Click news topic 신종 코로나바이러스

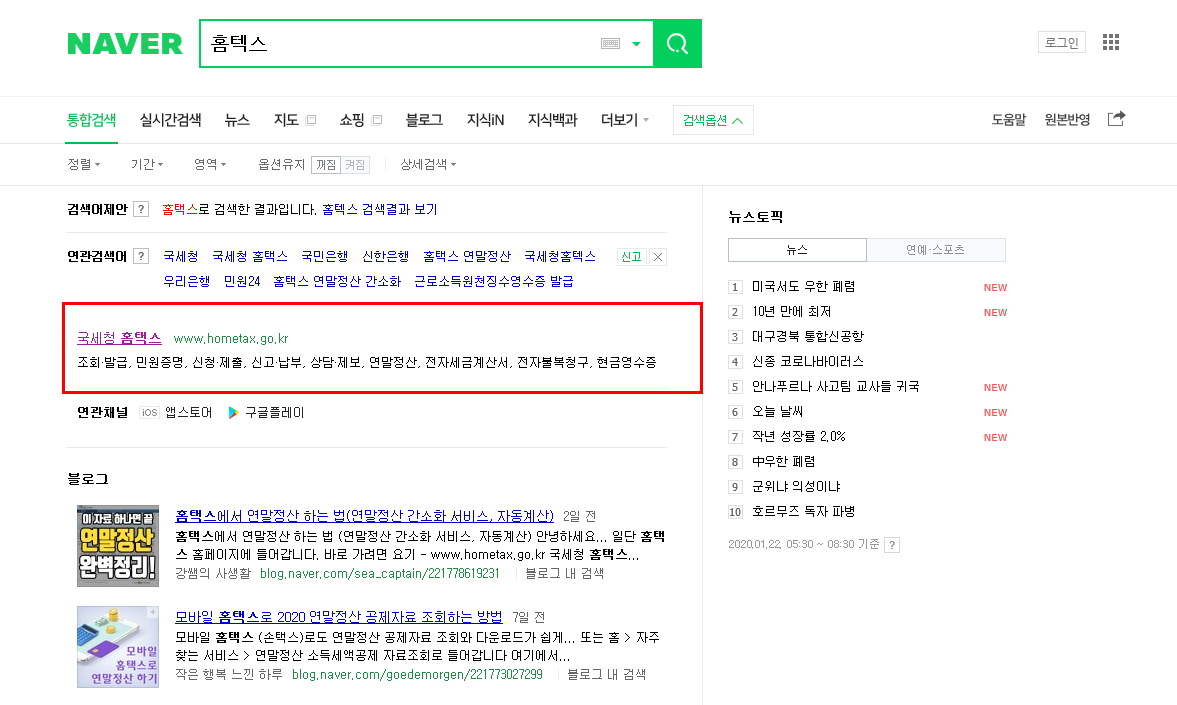(808, 361)
